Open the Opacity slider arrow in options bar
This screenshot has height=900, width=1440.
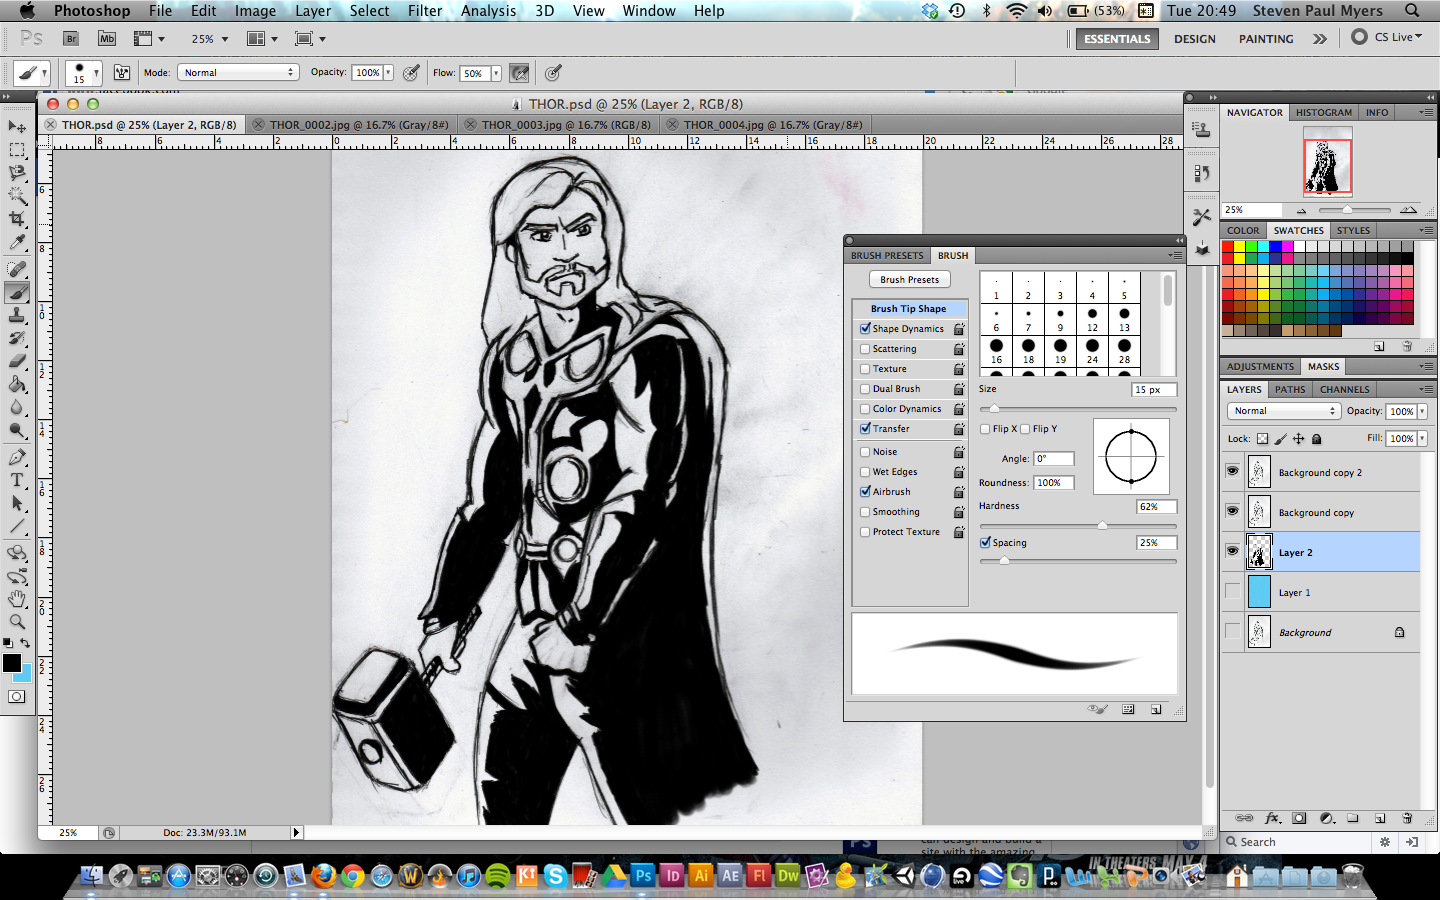(388, 72)
